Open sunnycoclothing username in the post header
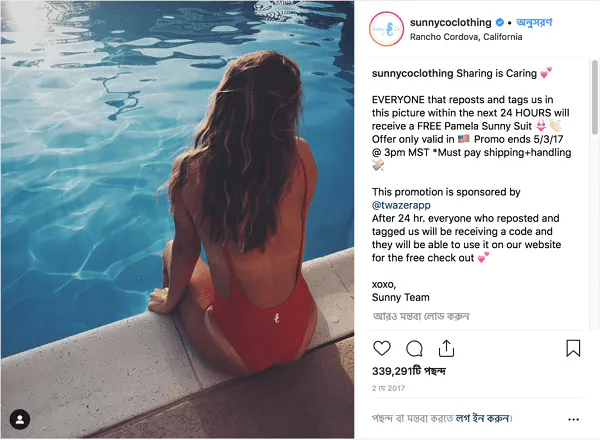 tap(450, 21)
